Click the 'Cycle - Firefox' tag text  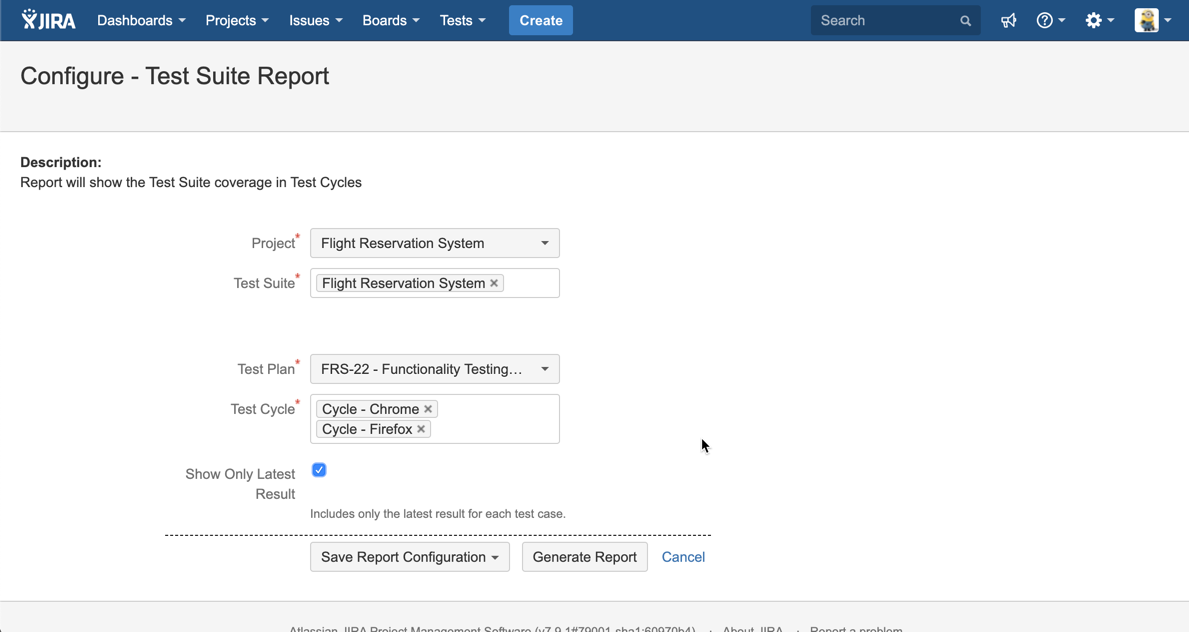(x=367, y=429)
